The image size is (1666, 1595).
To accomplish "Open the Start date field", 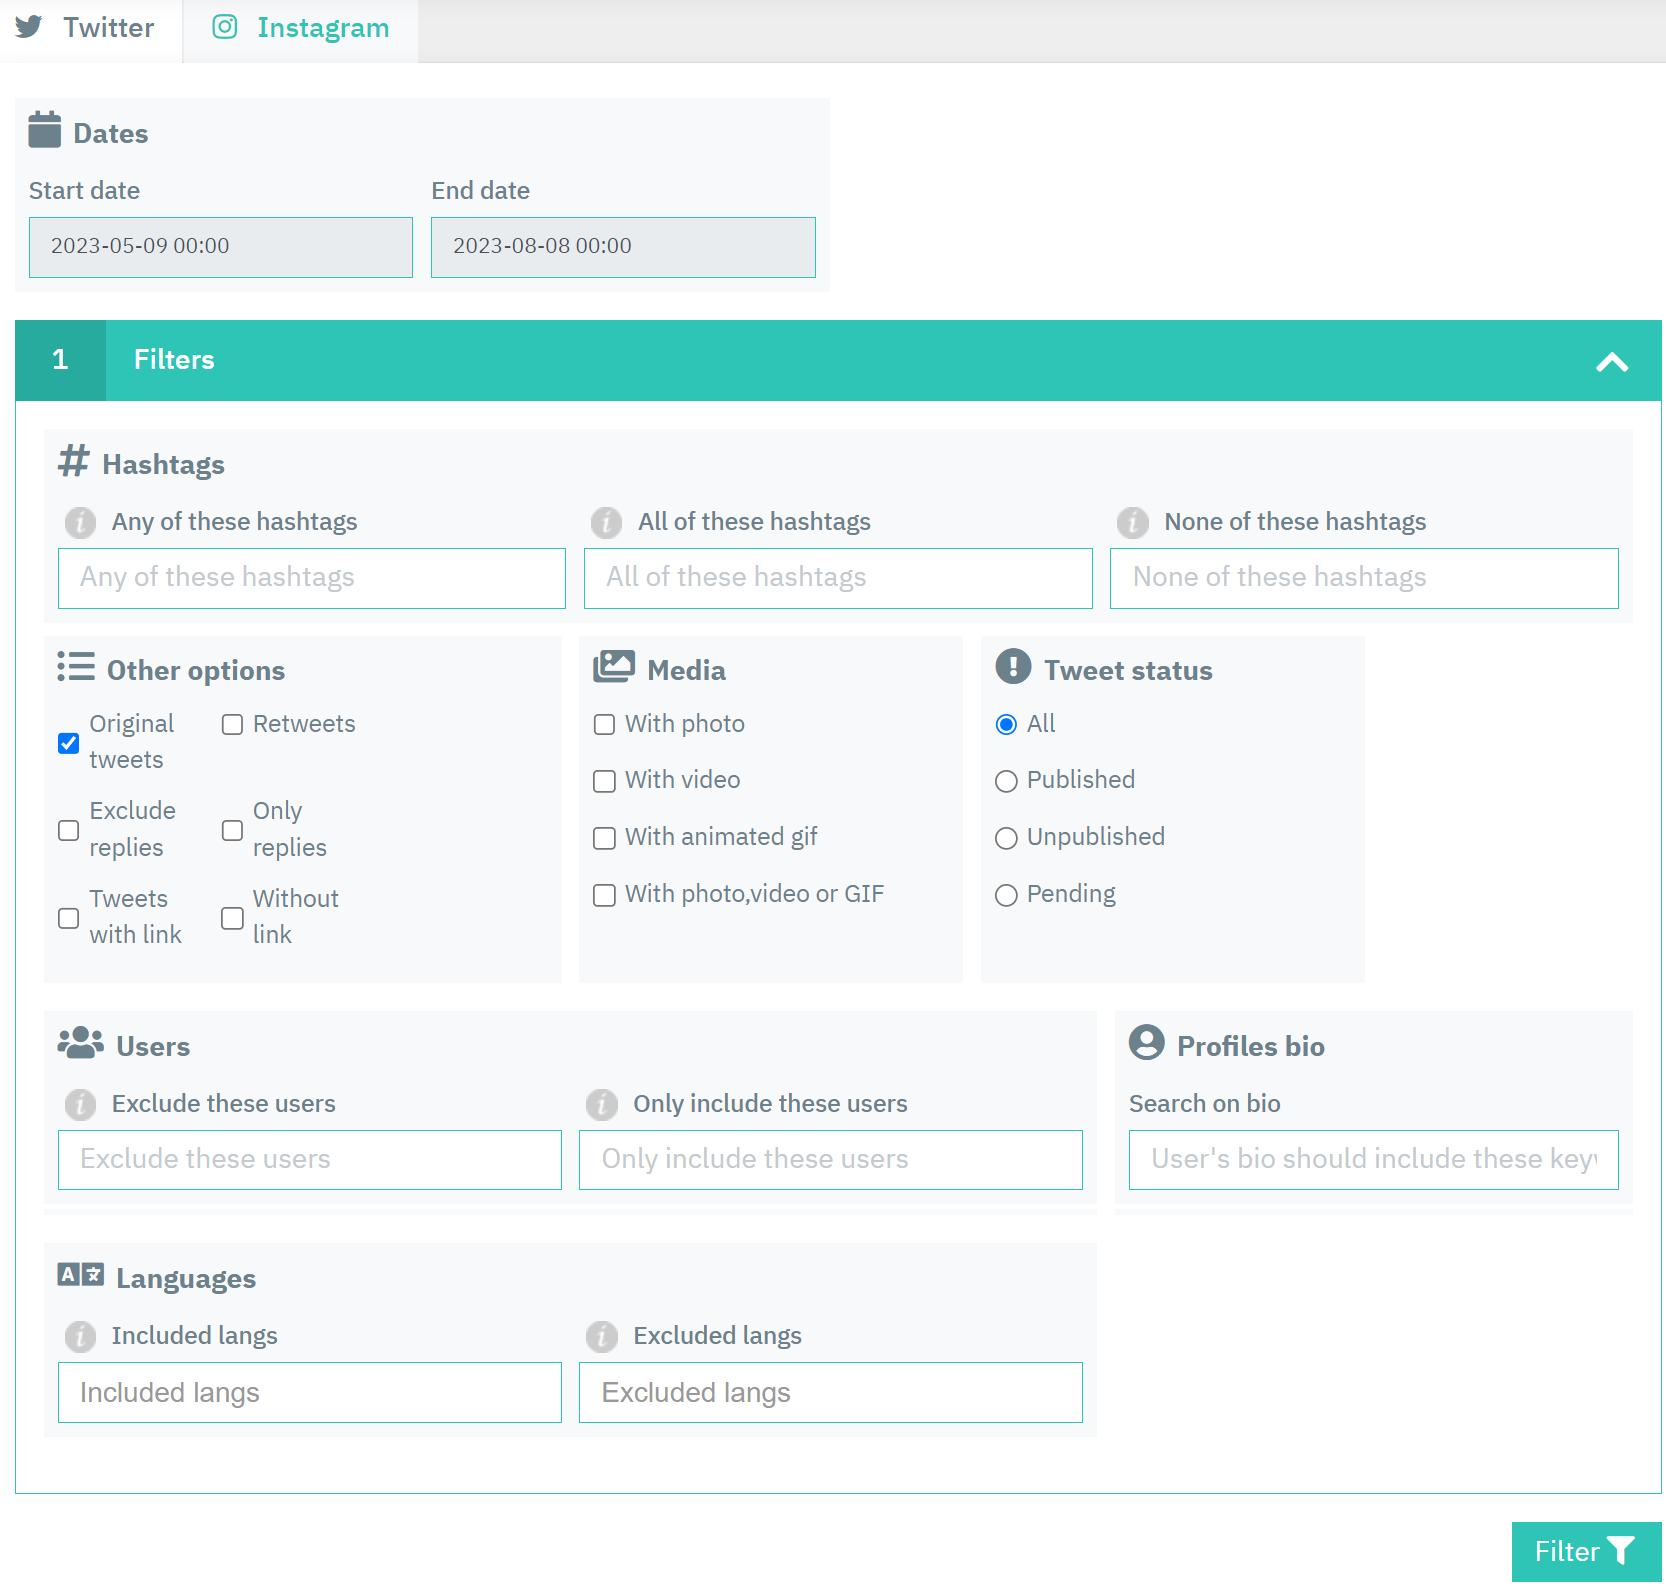I will click(x=221, y=247).
